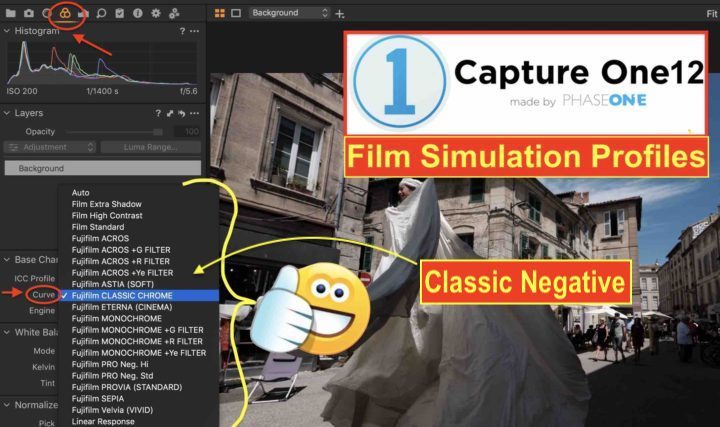
Task: Click the histogram graph display
Action: point(102,63)
